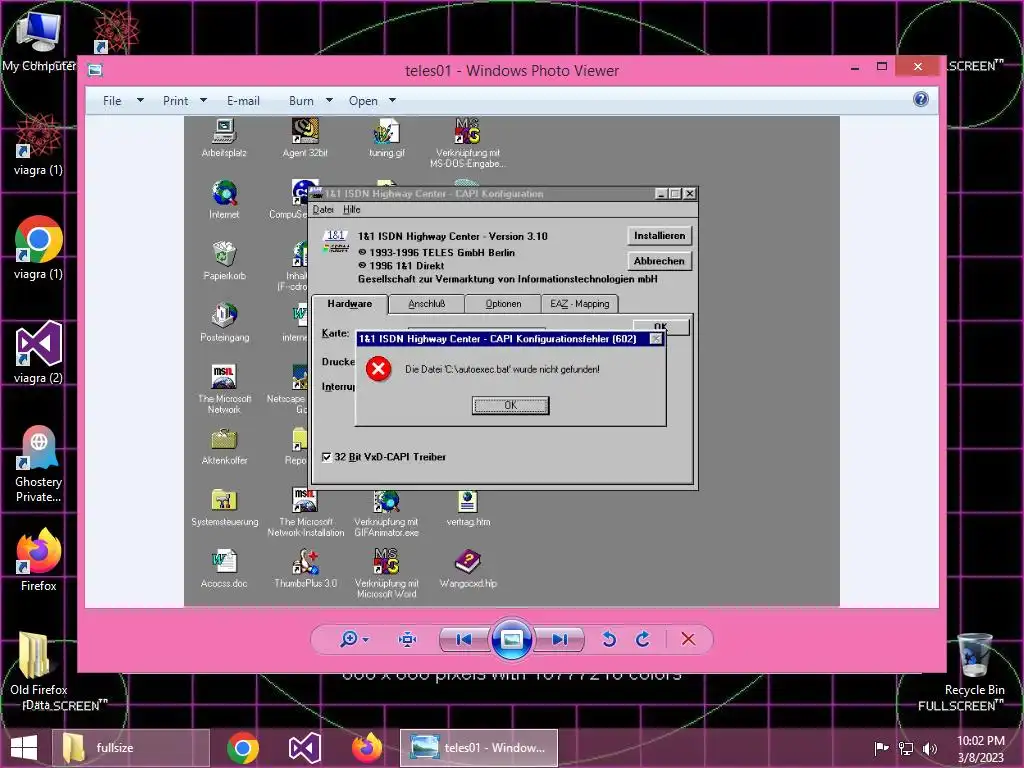Open the File dropdown in Photo Viewer

[122, 101]
